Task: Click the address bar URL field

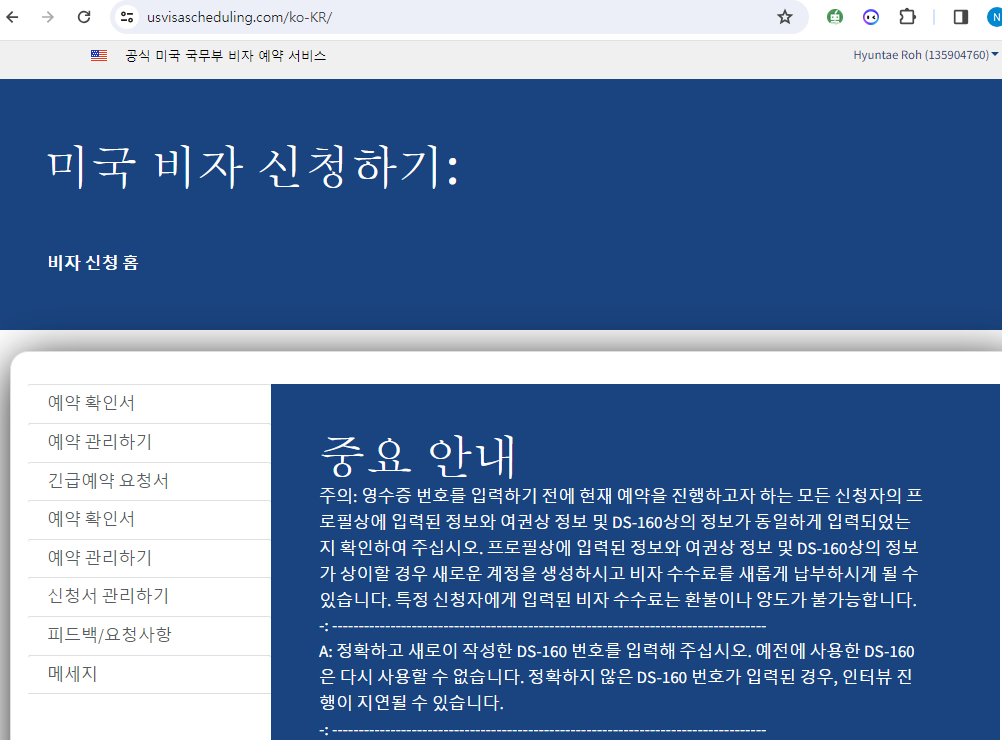Action: coord(450,17)
